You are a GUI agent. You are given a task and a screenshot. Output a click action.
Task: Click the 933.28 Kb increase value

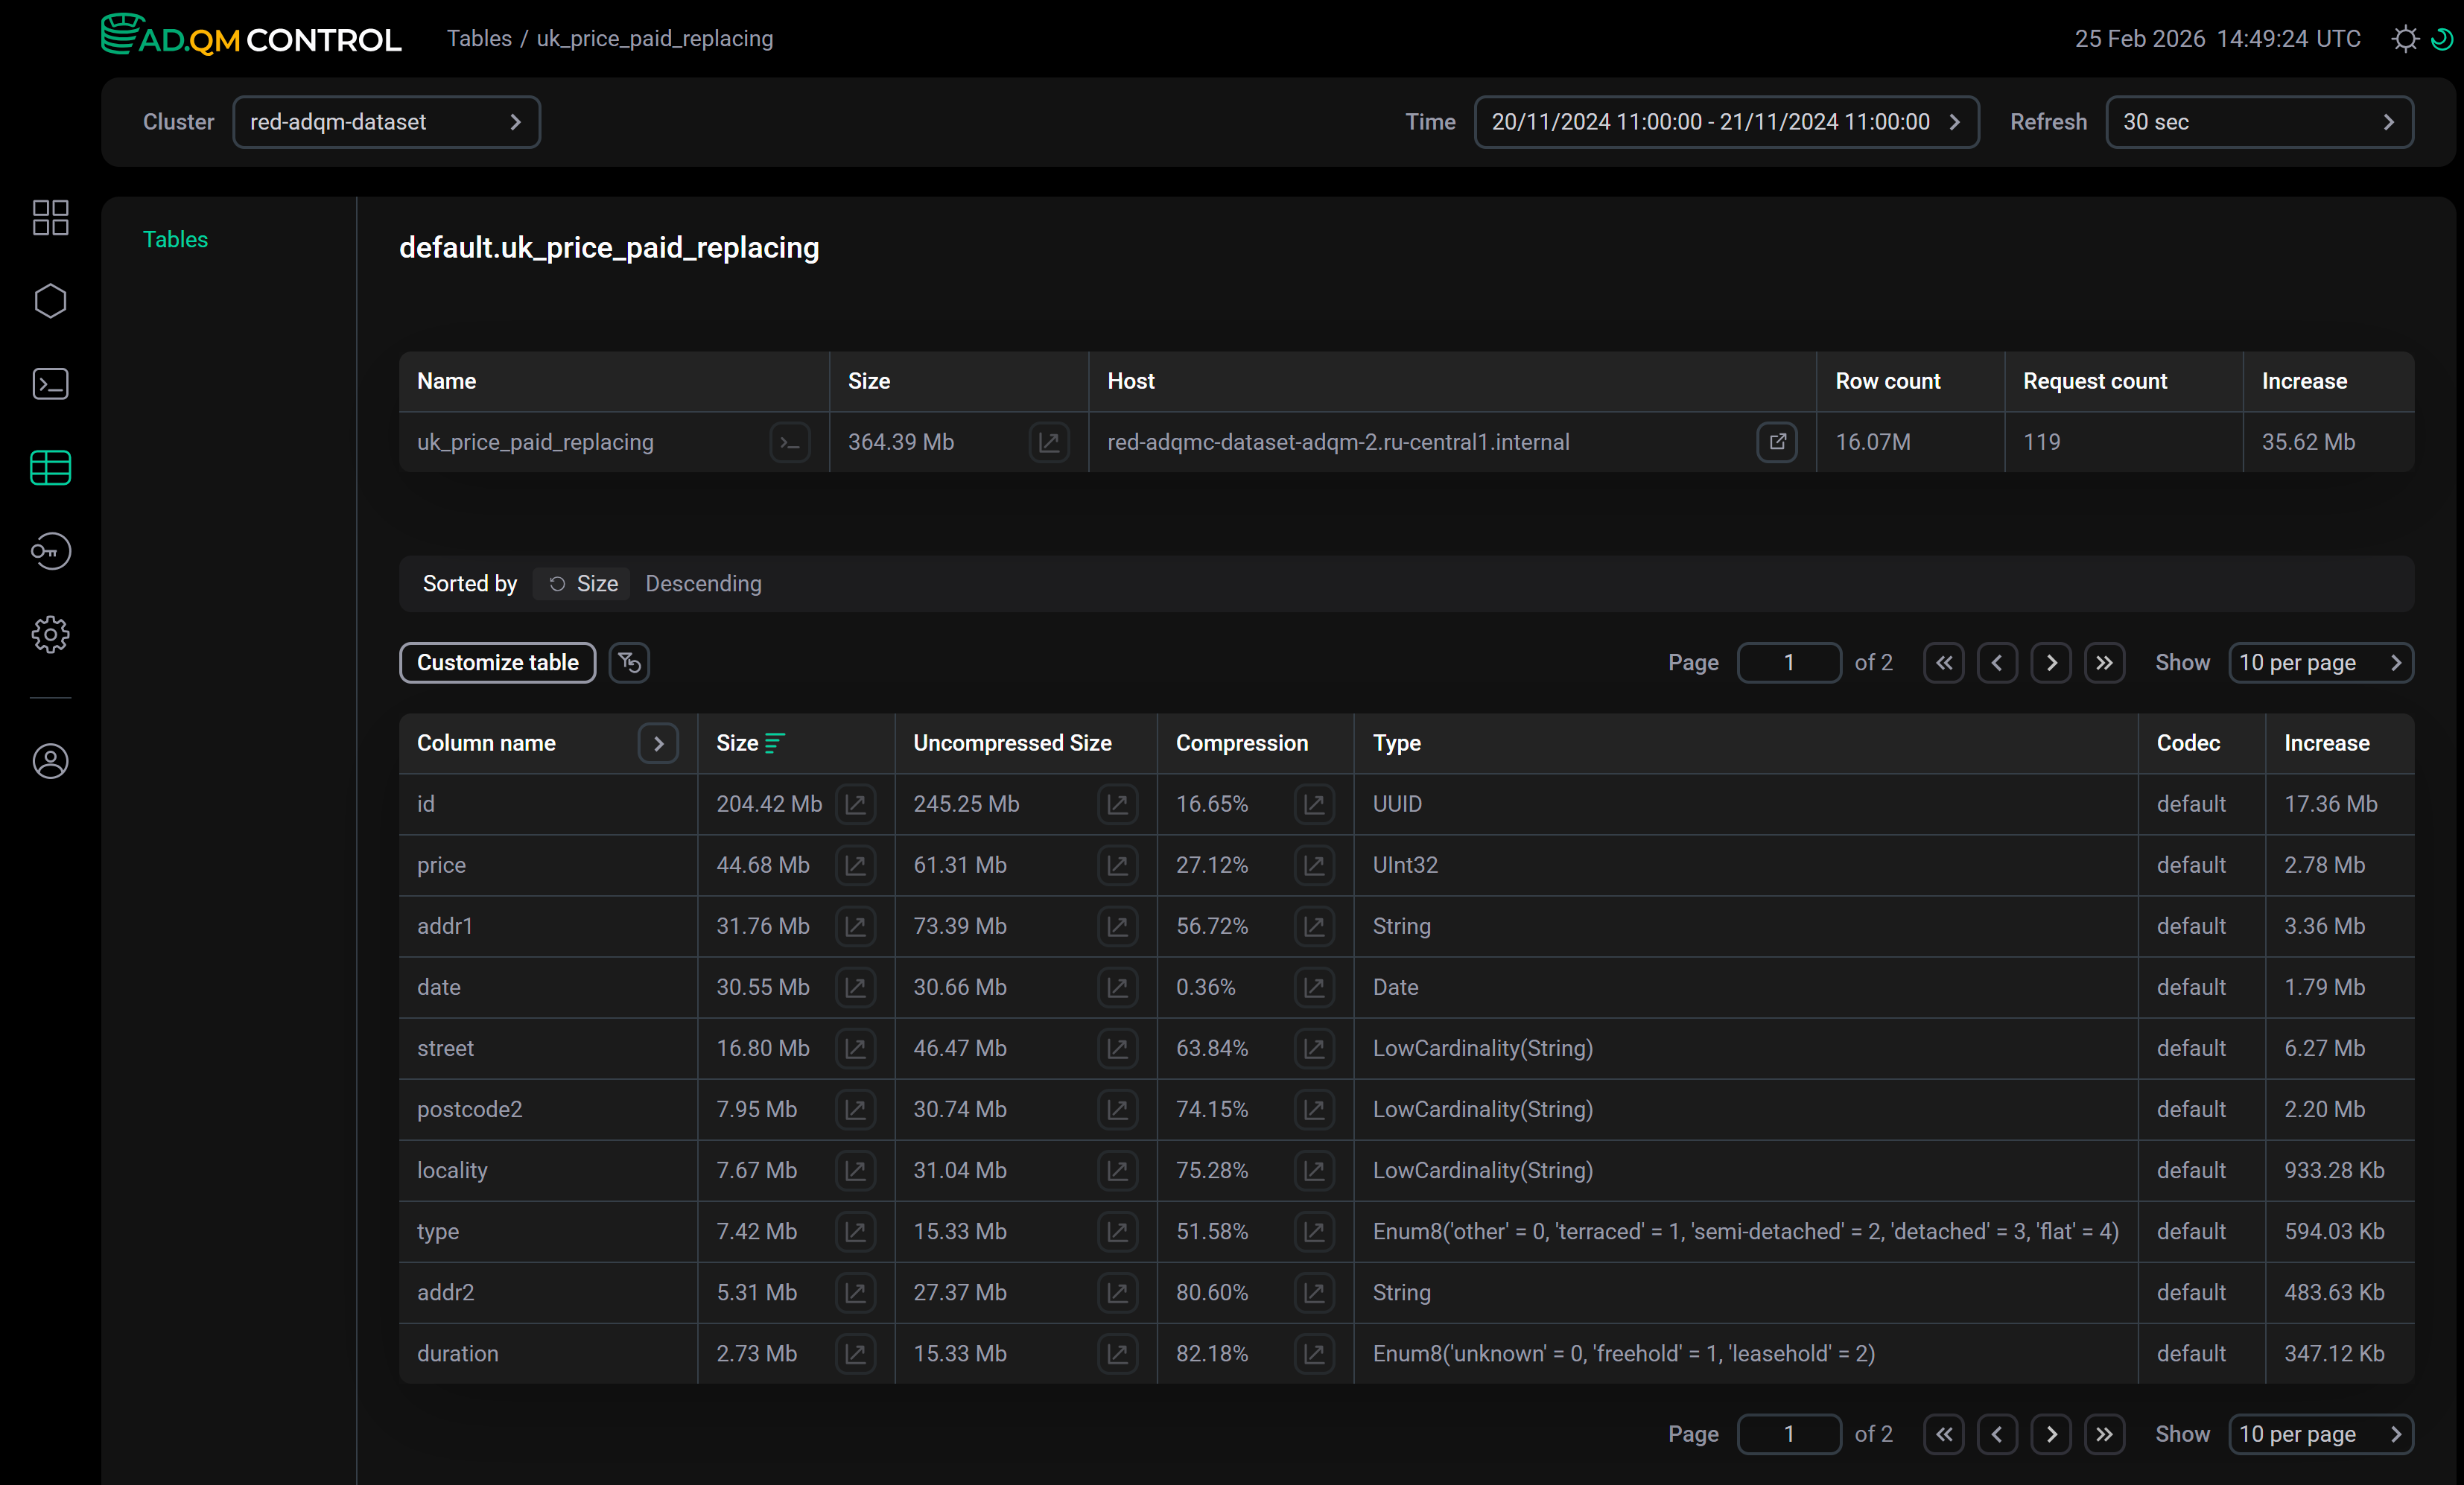click(x=2334, y=1170)
